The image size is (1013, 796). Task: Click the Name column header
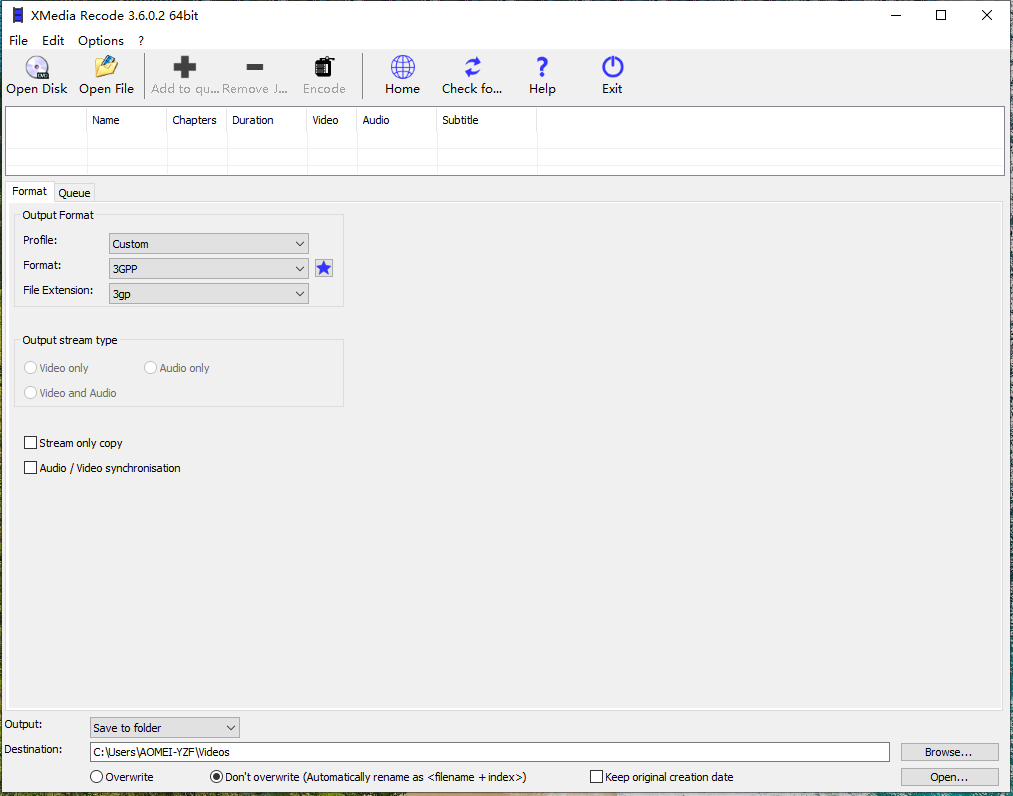click(127, 120)
